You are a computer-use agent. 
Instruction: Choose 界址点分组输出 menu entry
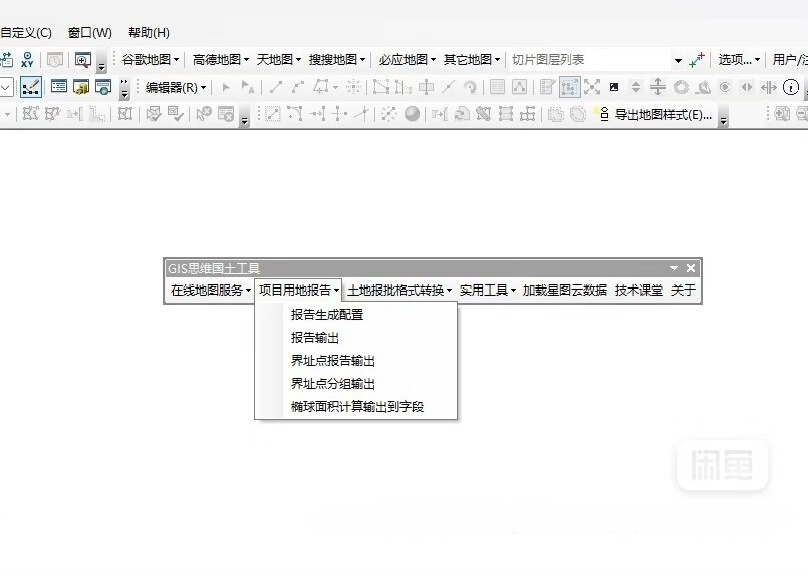(356, 383)
